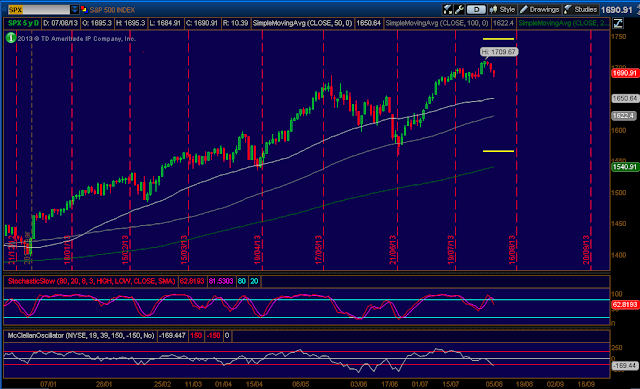The image size is (640, 389).
Task: Select SPX 5 y D chart label
Action: [x=23, y=23]
